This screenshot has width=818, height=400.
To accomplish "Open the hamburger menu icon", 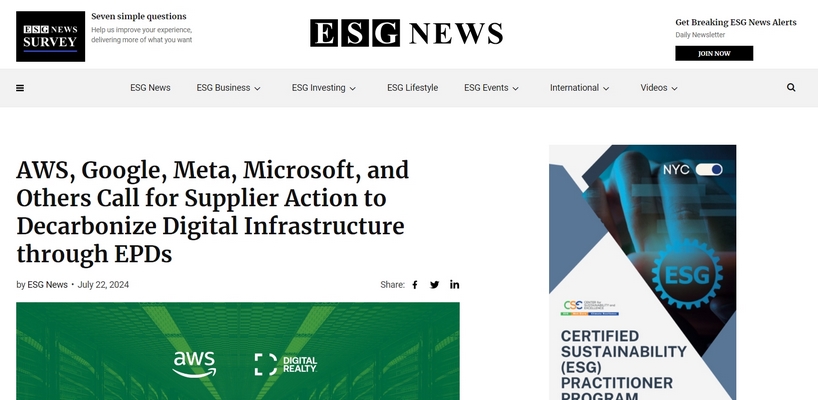I will coord(20,88).
